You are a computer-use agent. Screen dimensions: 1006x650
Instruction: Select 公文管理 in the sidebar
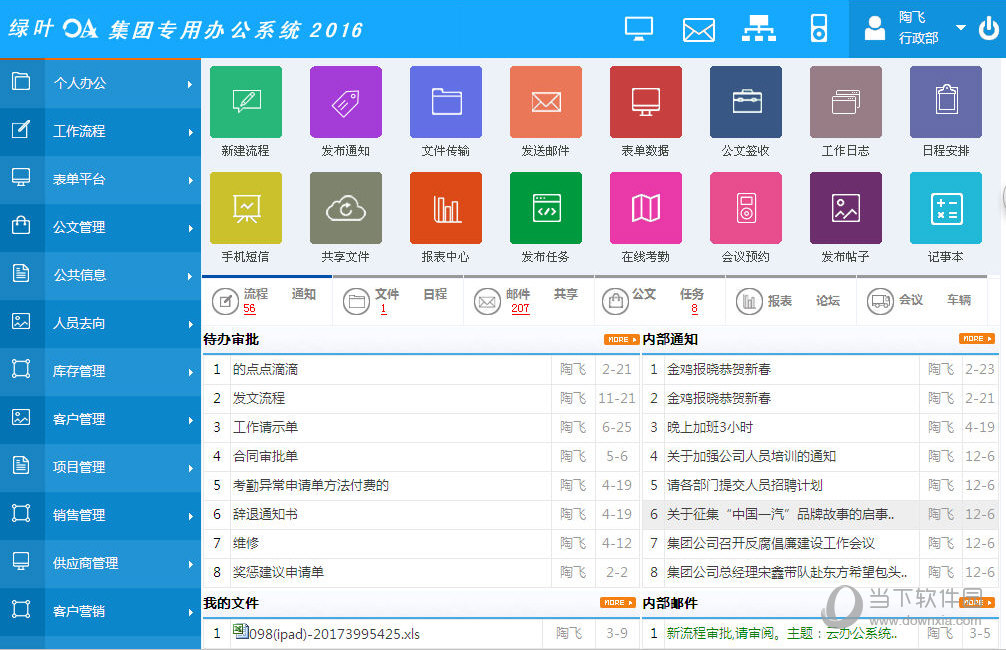coord(100,227)
